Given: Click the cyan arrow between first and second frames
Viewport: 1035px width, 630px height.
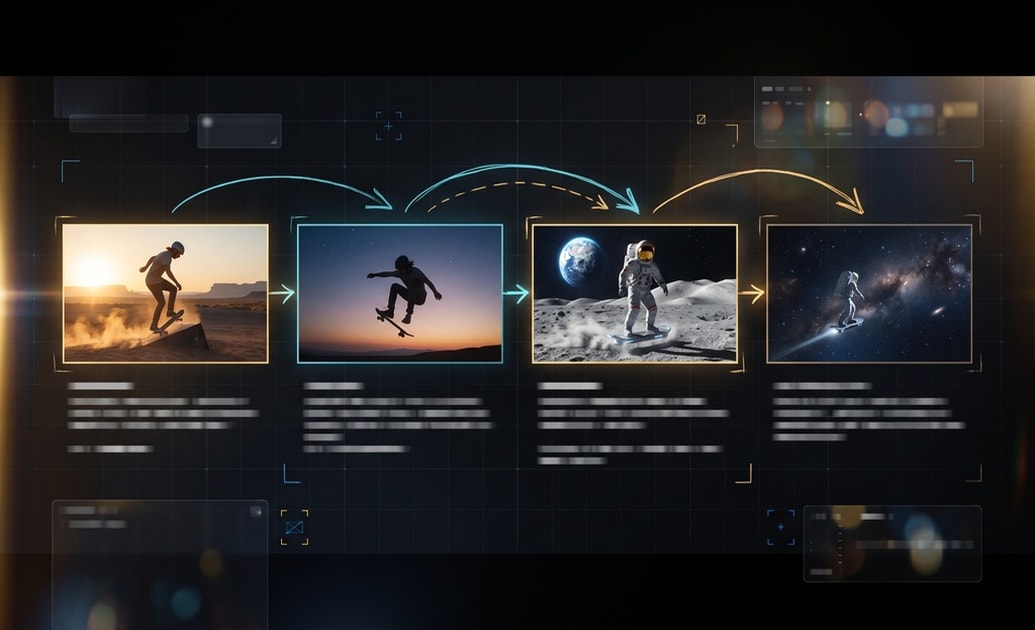Looking at the screenshot, I should [283, 294].
